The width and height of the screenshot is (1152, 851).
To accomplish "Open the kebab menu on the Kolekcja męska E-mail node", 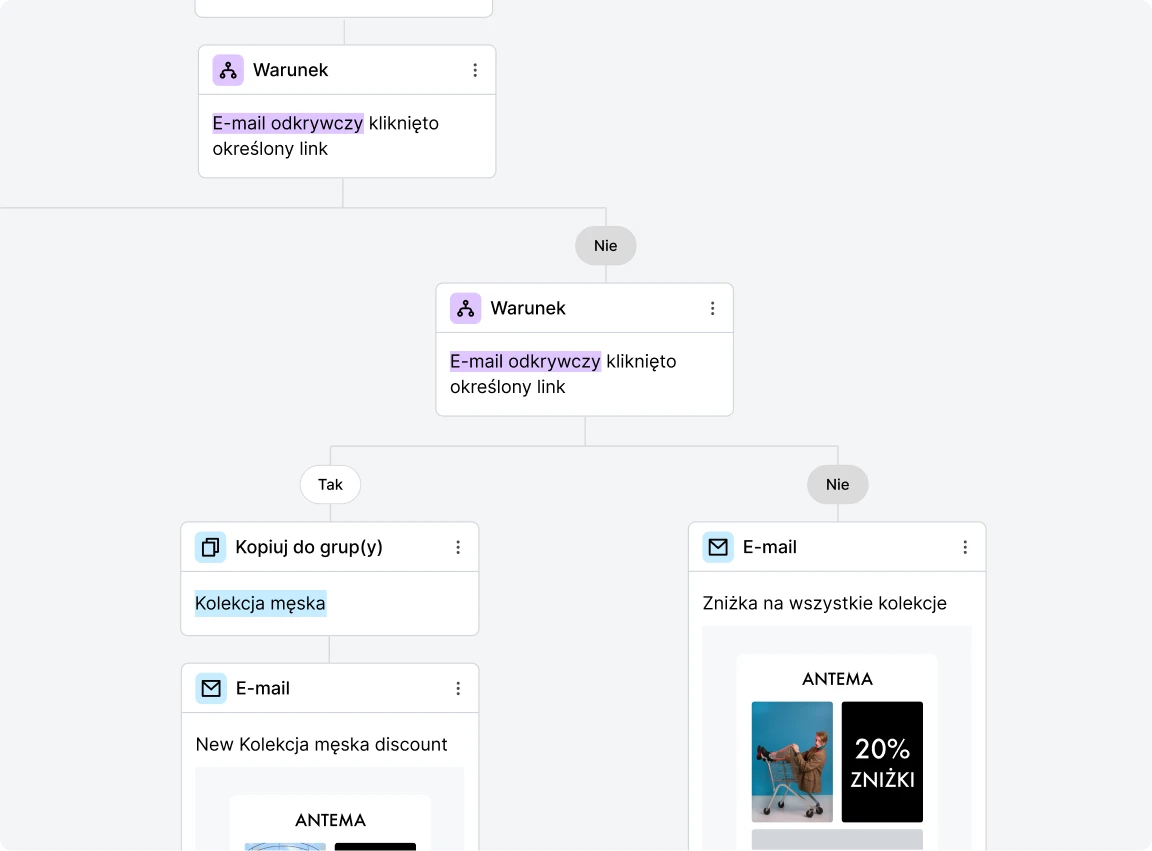I will [458, 688].
